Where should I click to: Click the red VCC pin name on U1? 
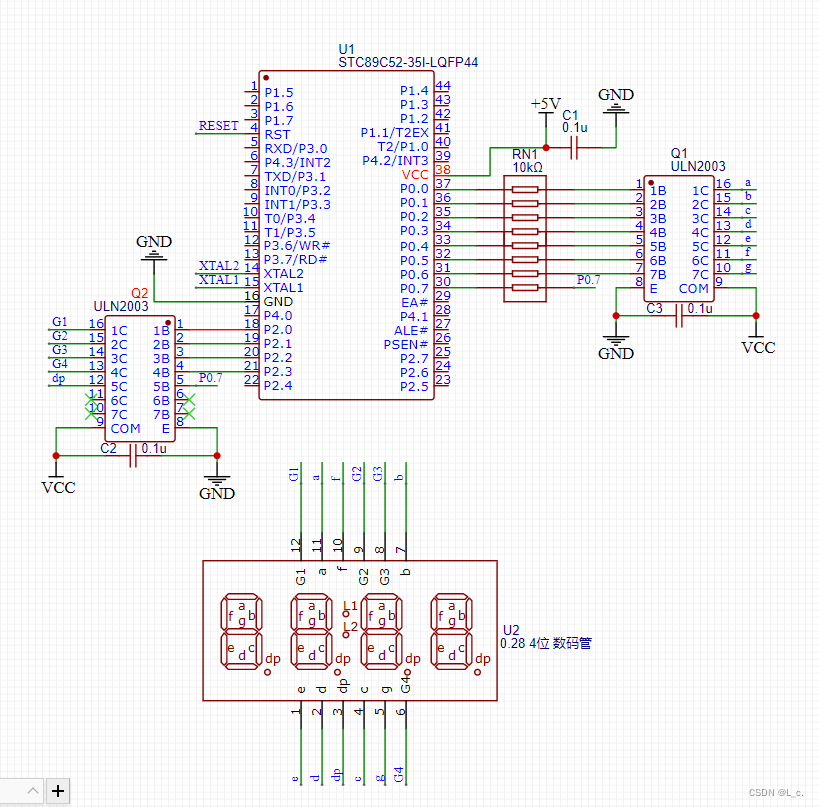click(415, 175)
